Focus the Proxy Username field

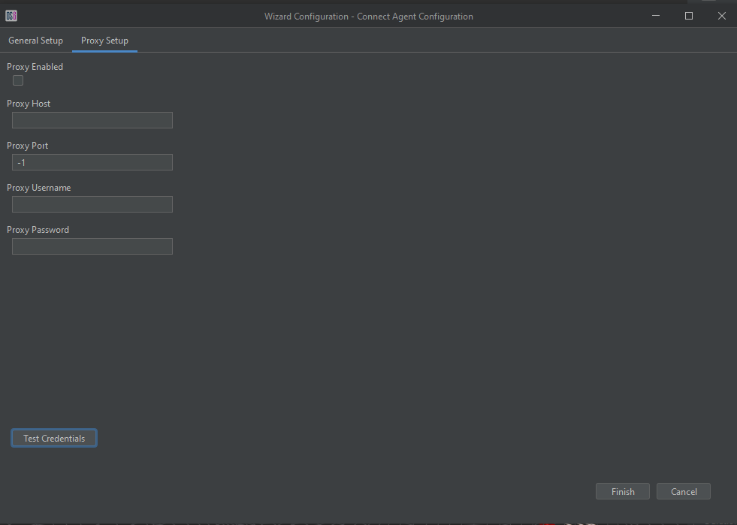(92, 204)
